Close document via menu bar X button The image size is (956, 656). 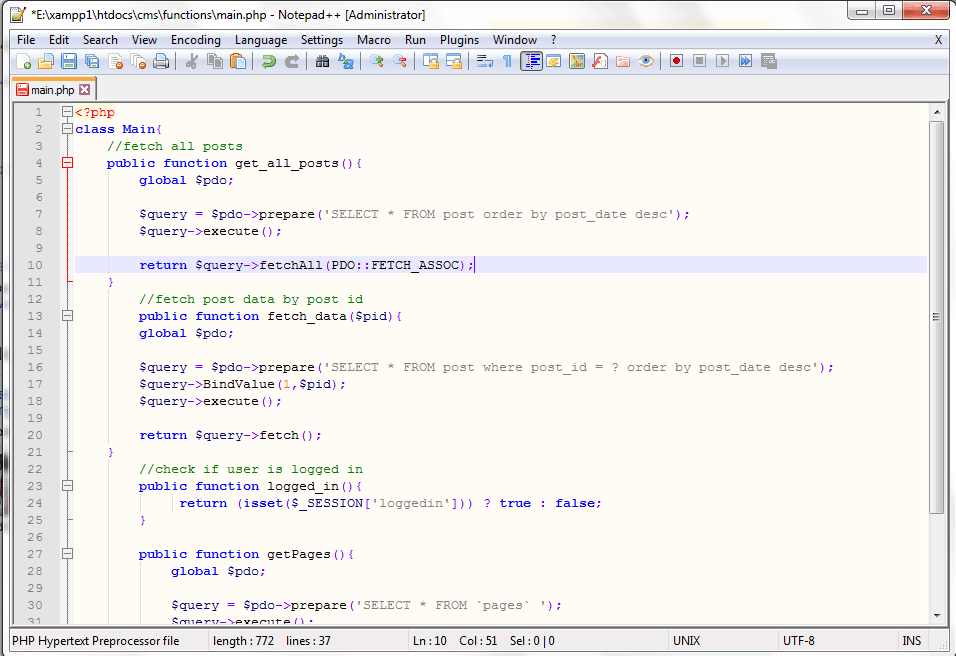(x=938, y=40)
